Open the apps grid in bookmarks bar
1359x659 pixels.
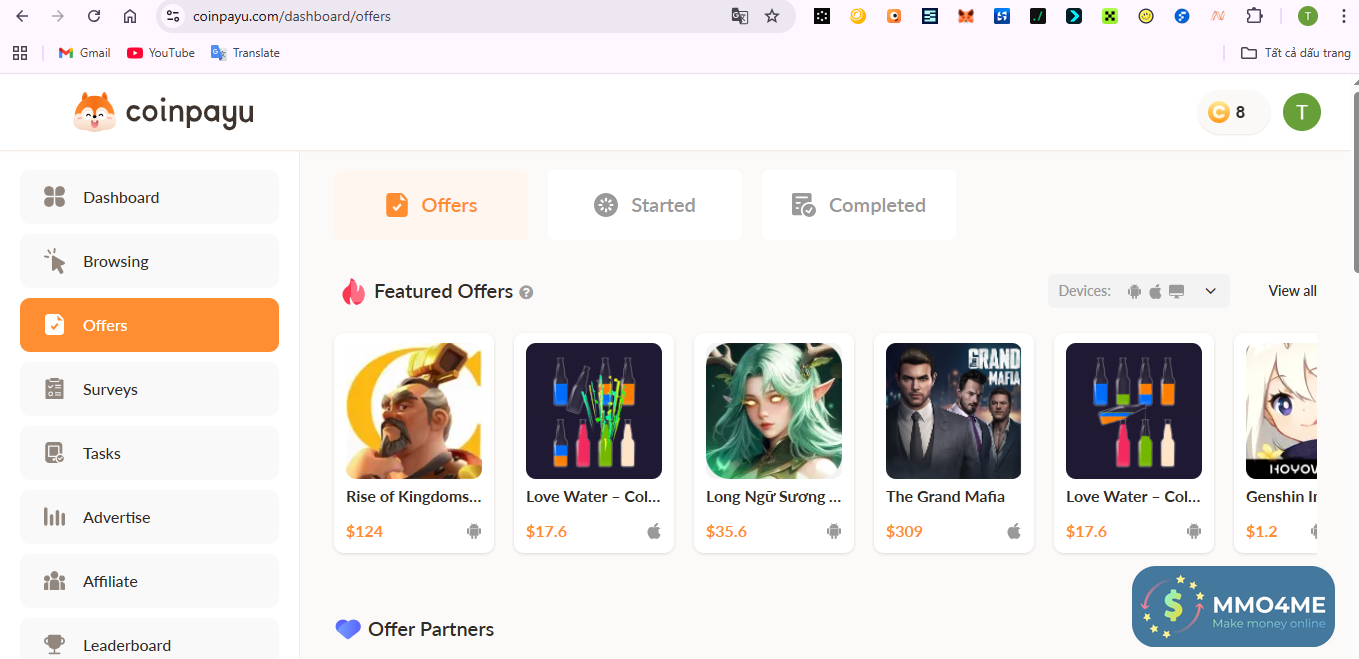click(x=20, y=53)
